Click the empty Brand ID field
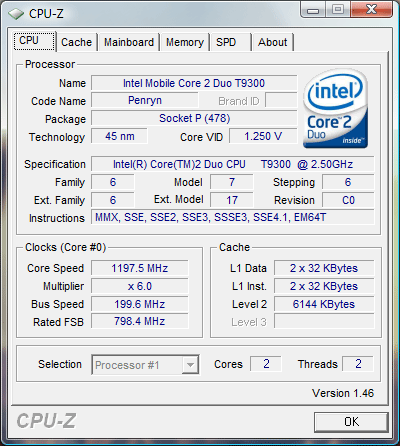The image size is (400, 446). coord(281,100)
